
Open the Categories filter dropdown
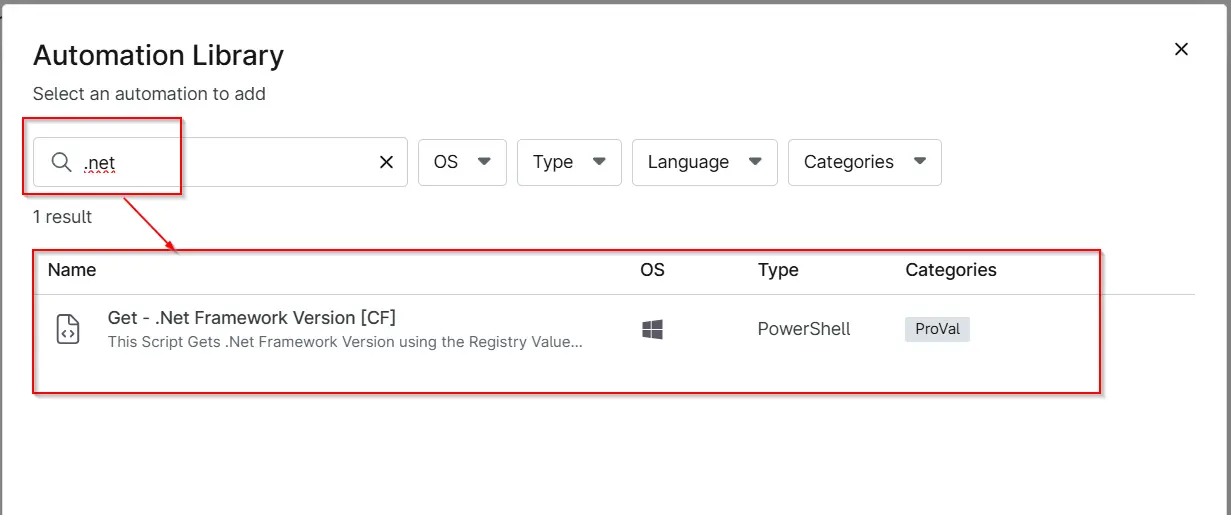865,162
